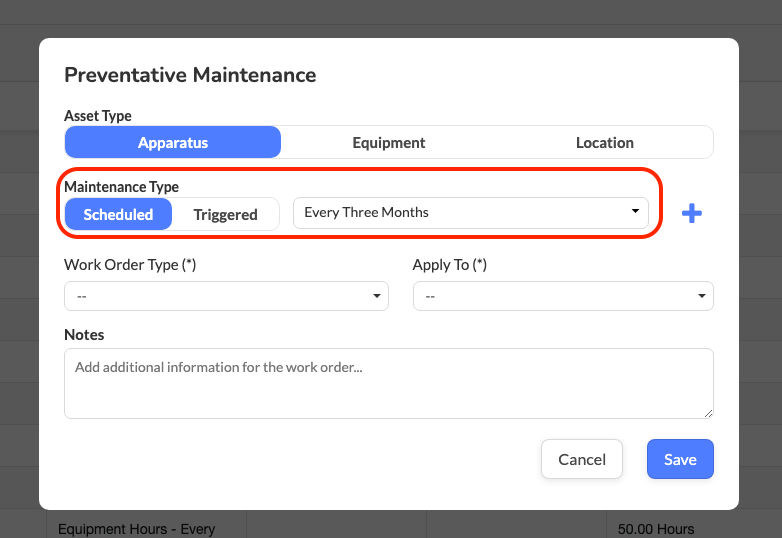Viewport: 782px width, 538px height.
Task: Select the Apparatus asset type
Action: click(173, 143)
